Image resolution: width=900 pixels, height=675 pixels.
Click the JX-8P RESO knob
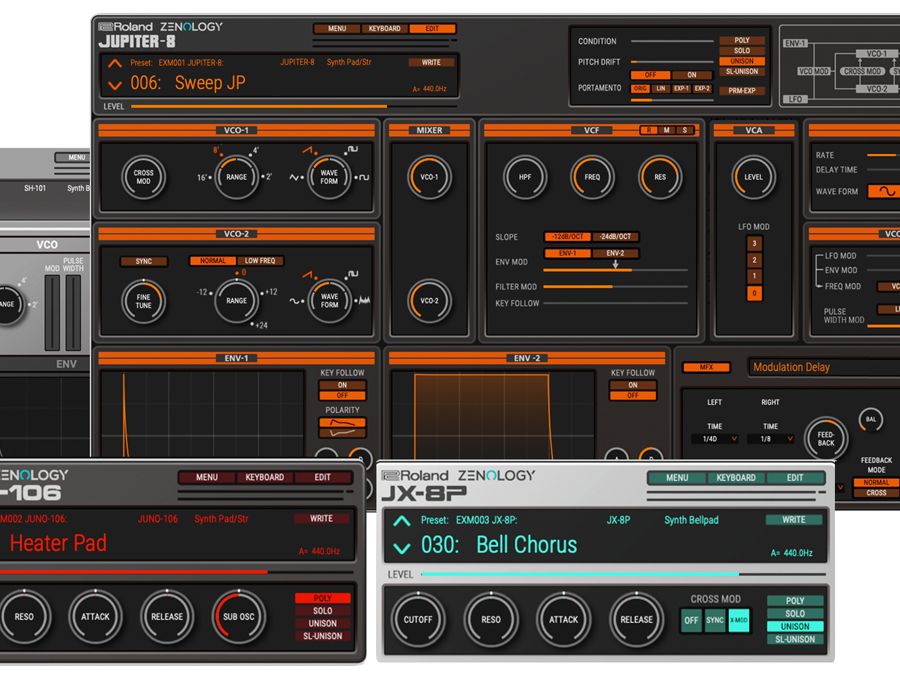click(491, 619)
